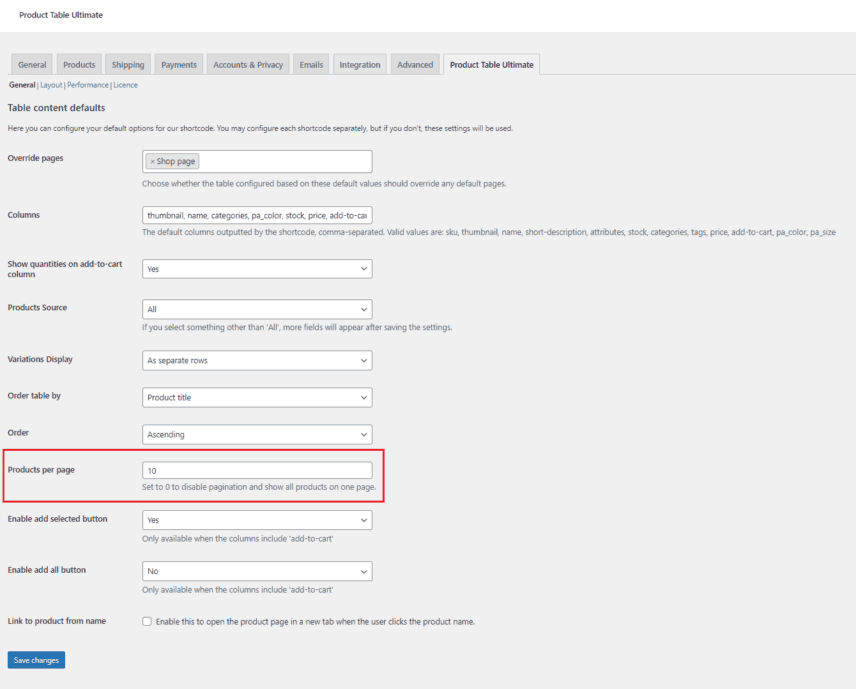
Task: Click the Columns input field
Action: point(256,214)
